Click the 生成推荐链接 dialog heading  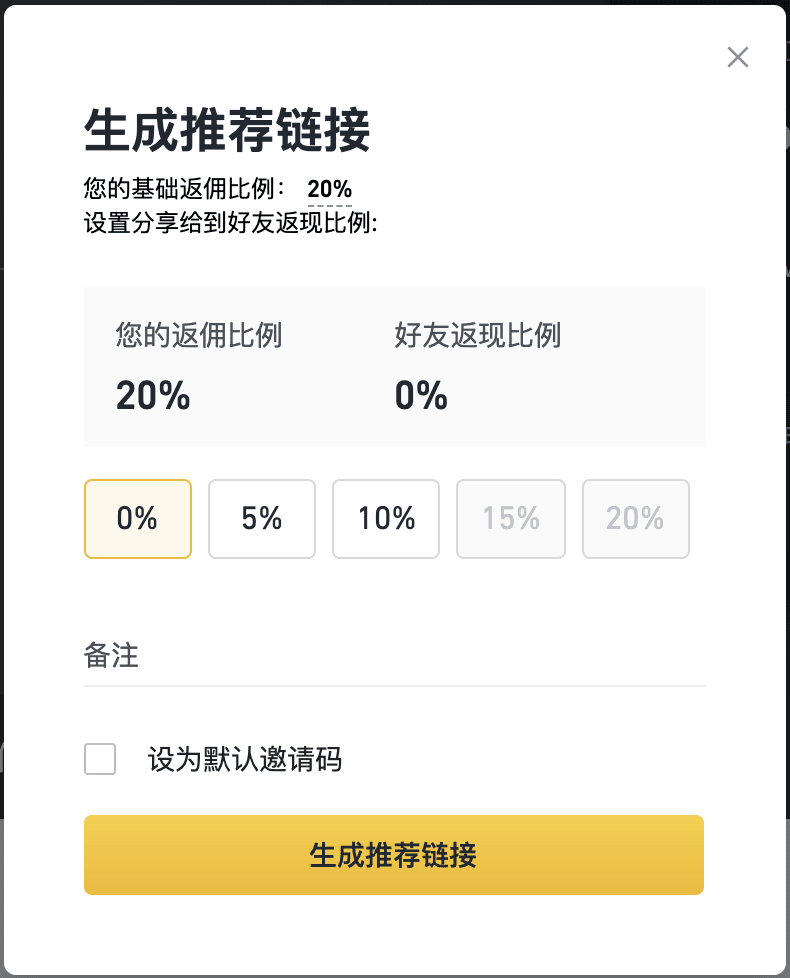pos(228,131)
